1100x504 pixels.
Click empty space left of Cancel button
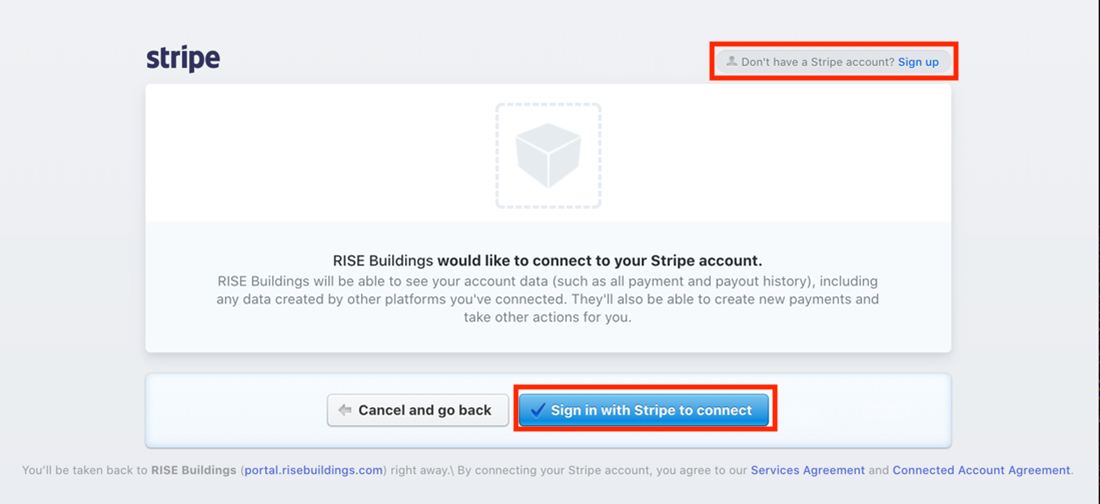pyautogui.click(x=236, y=410)
